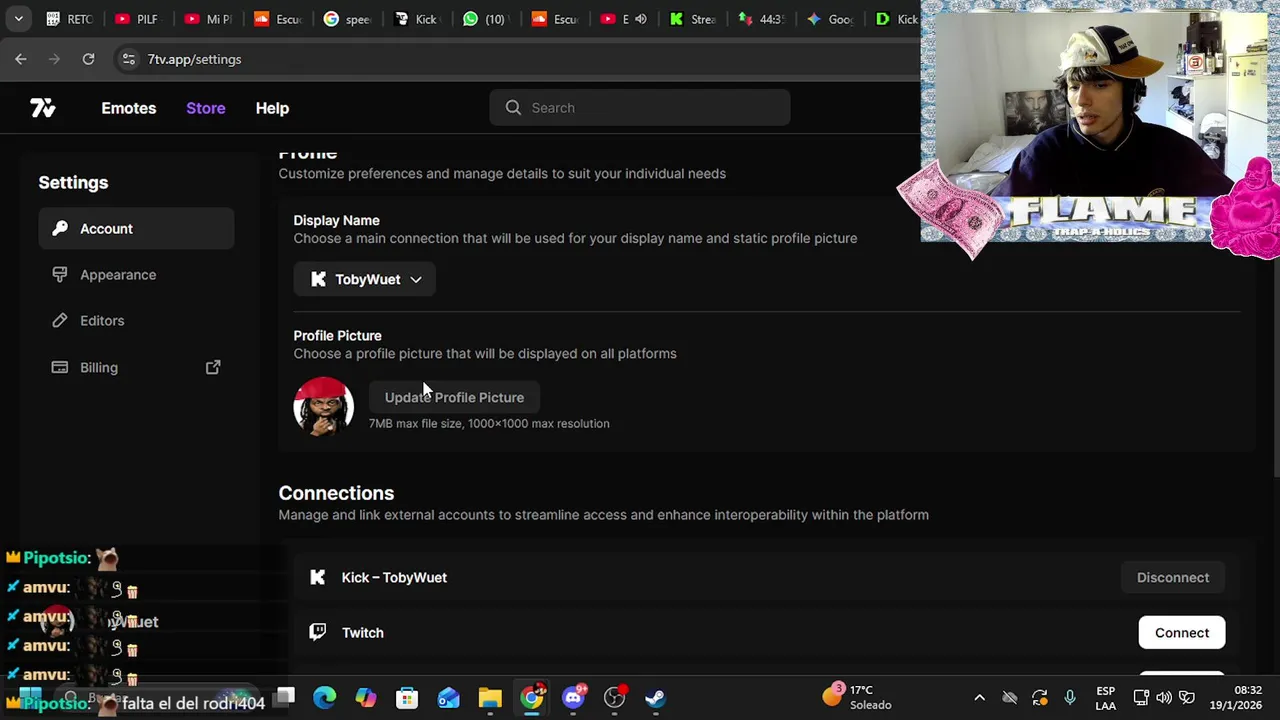Viewport: 1280px width, 720px height.
Task: Click the paint roller icon beside Appearance
Action: pyautogui.click(x=60, y=275)
